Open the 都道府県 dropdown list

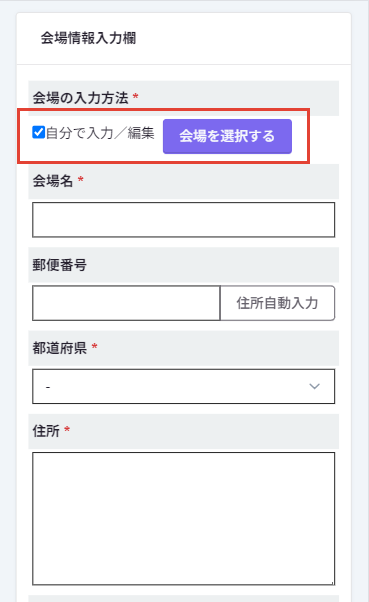tap(184, 386)
